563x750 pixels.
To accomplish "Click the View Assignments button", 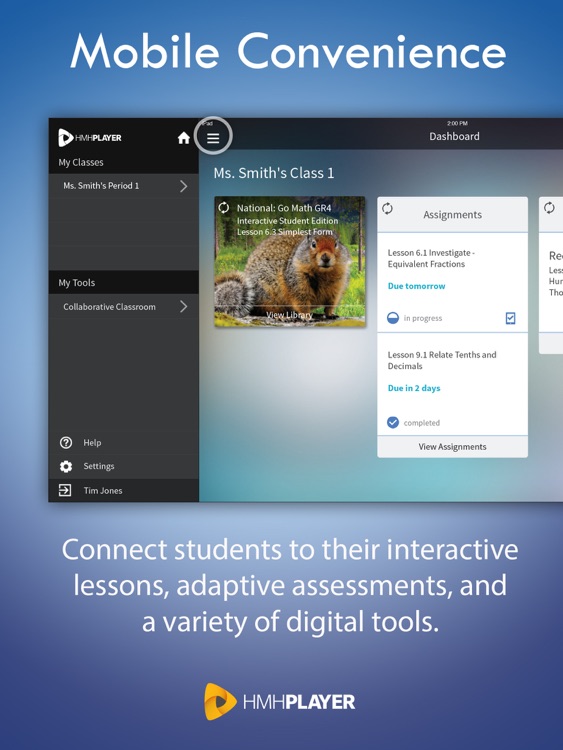I will pos(453,447).
